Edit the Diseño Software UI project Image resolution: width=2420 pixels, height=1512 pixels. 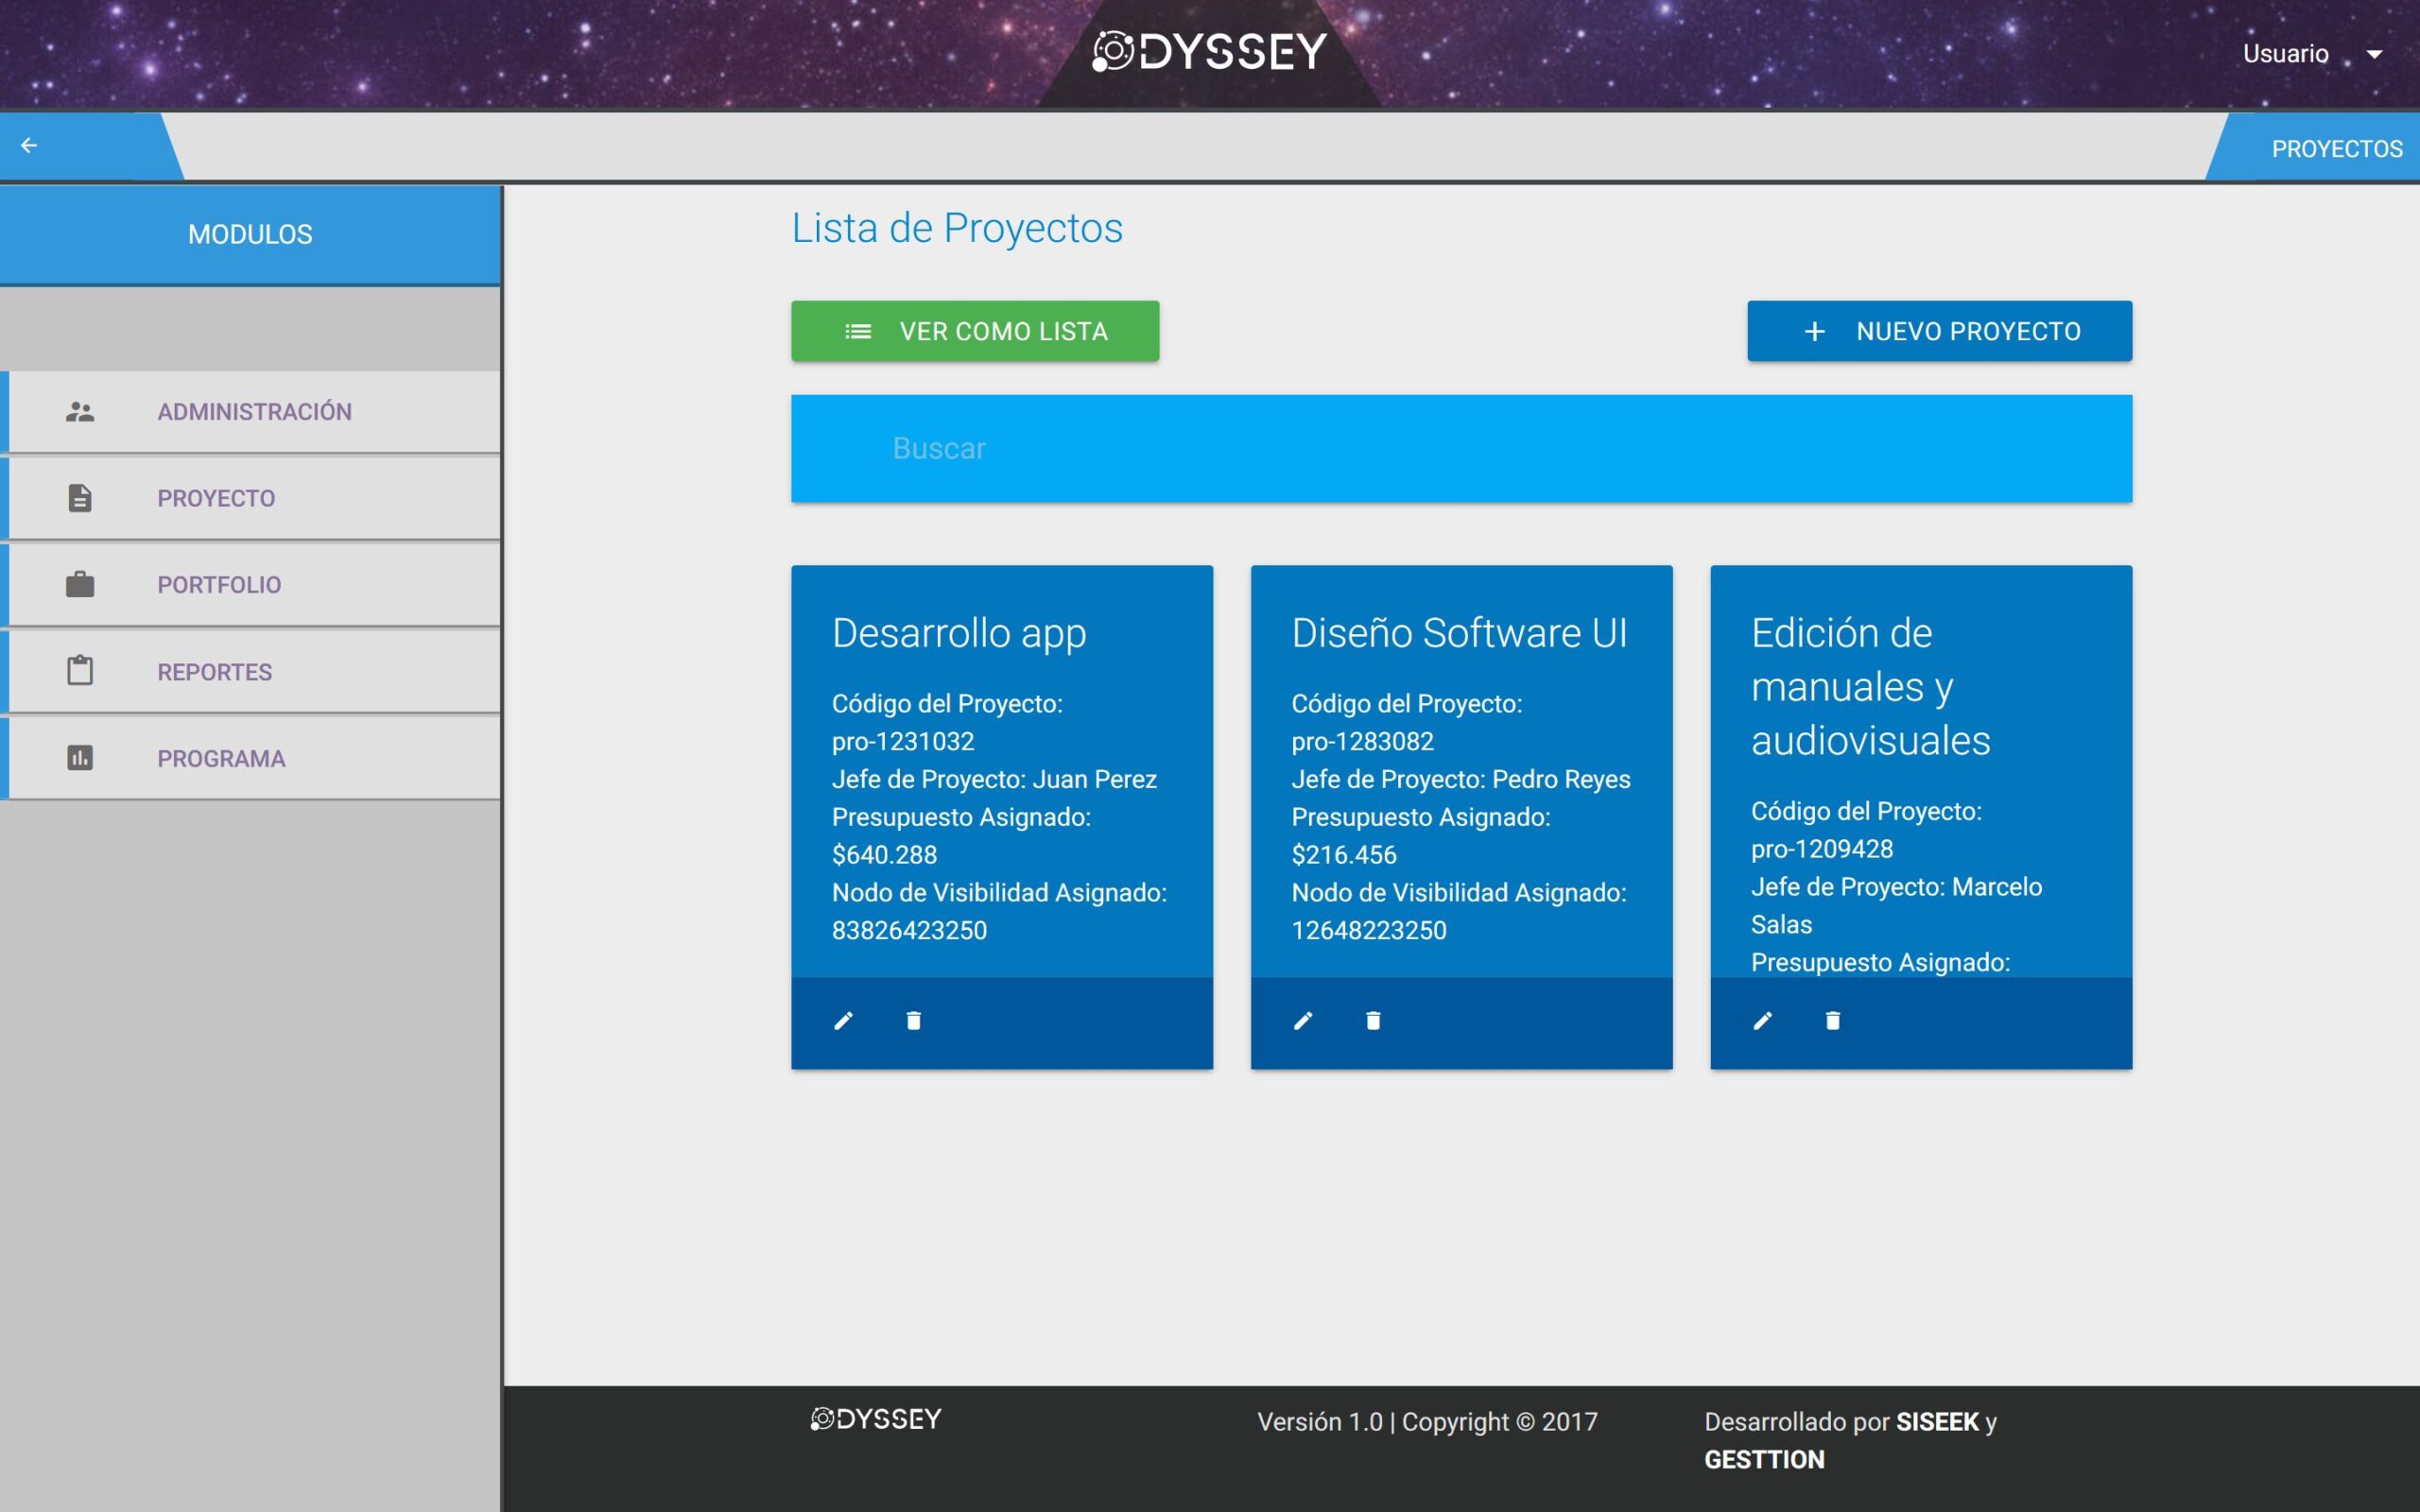pyautogui.click(x=1302, y=1020)
